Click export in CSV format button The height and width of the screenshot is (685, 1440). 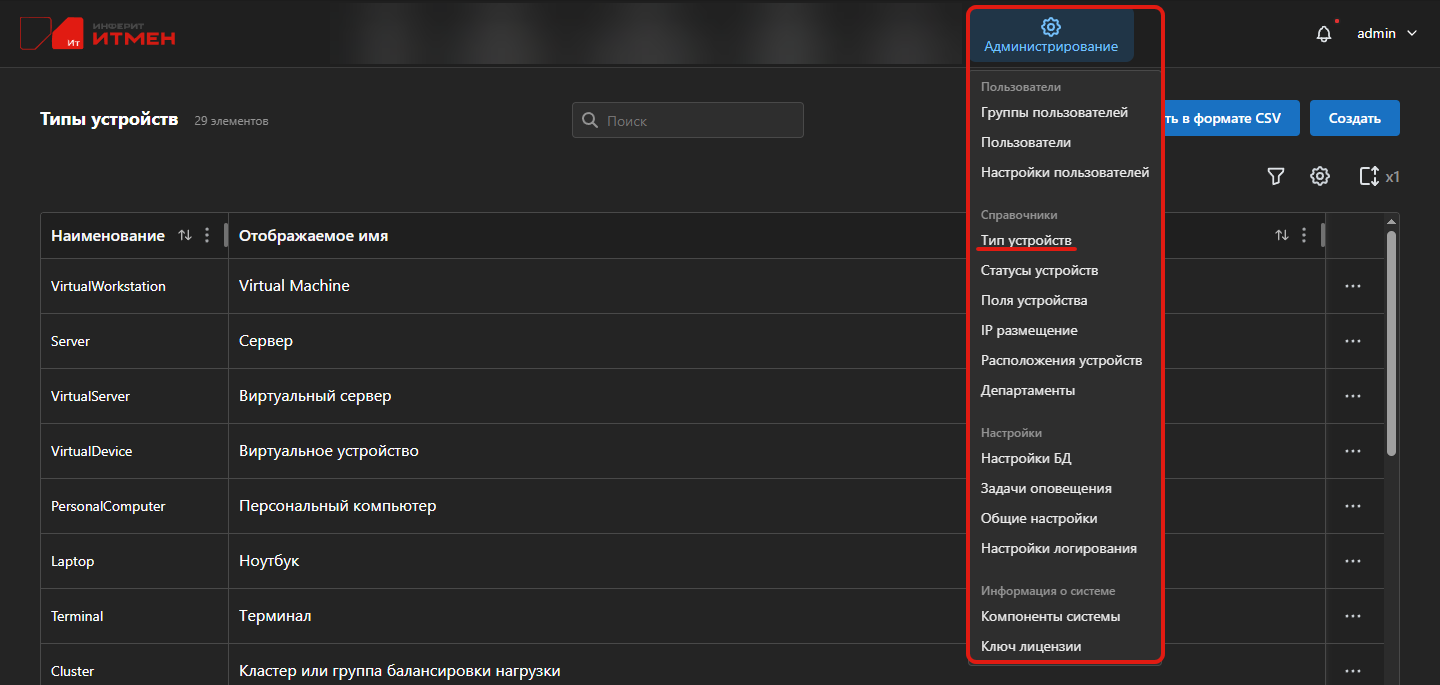[1231, 118]
